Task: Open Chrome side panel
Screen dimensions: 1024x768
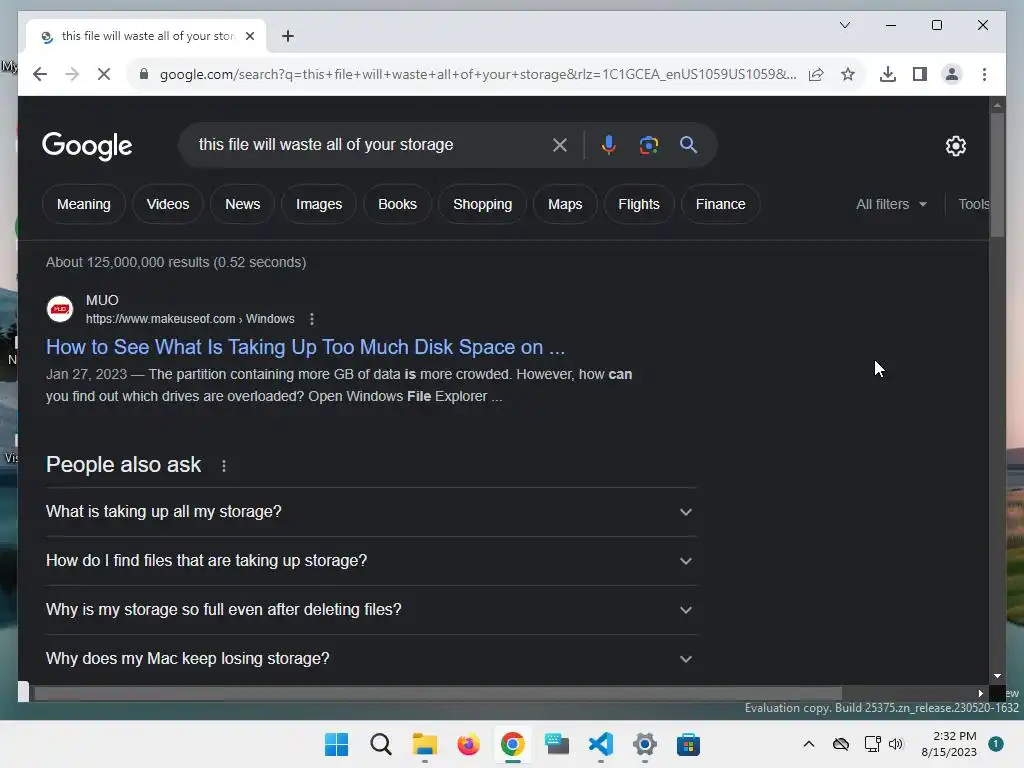Action: click(920, 74)
